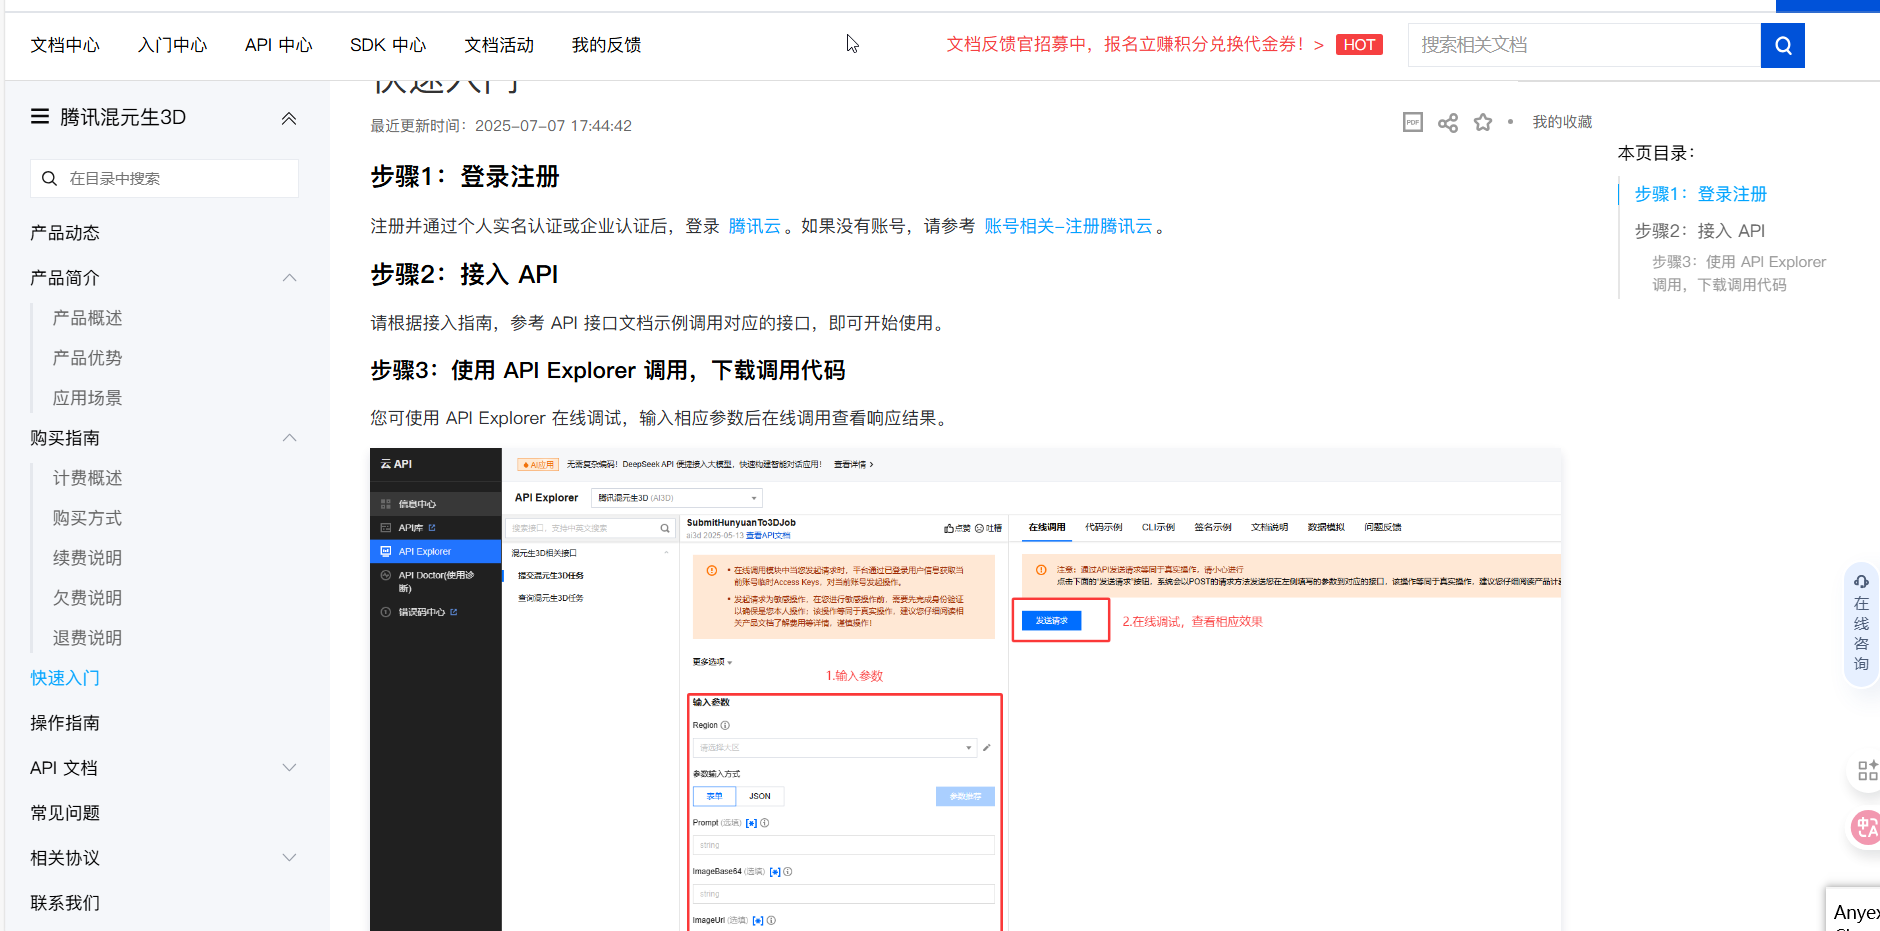Image resolution: width=1880 pixels, height=931 pixels.
Task: Collapse the 产品简介 section
Action: 289,278
